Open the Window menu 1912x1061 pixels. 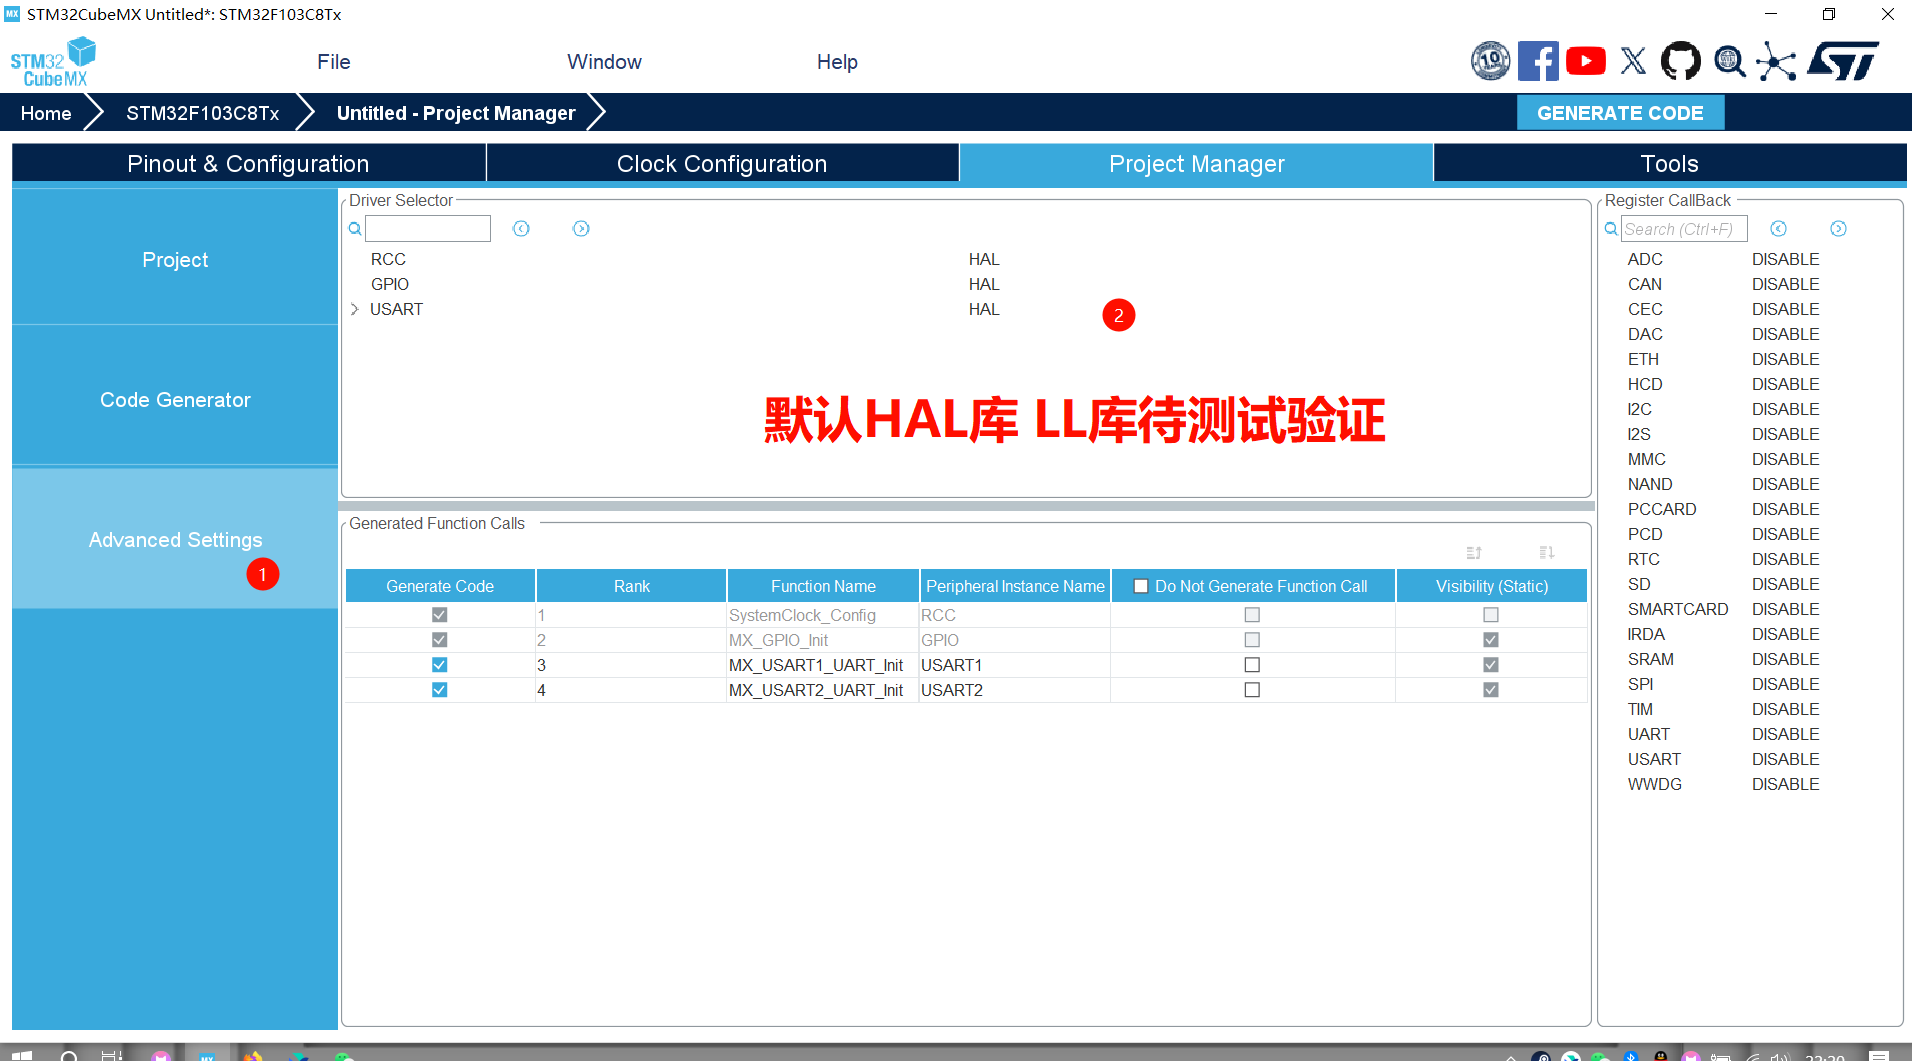coord(604,62)
